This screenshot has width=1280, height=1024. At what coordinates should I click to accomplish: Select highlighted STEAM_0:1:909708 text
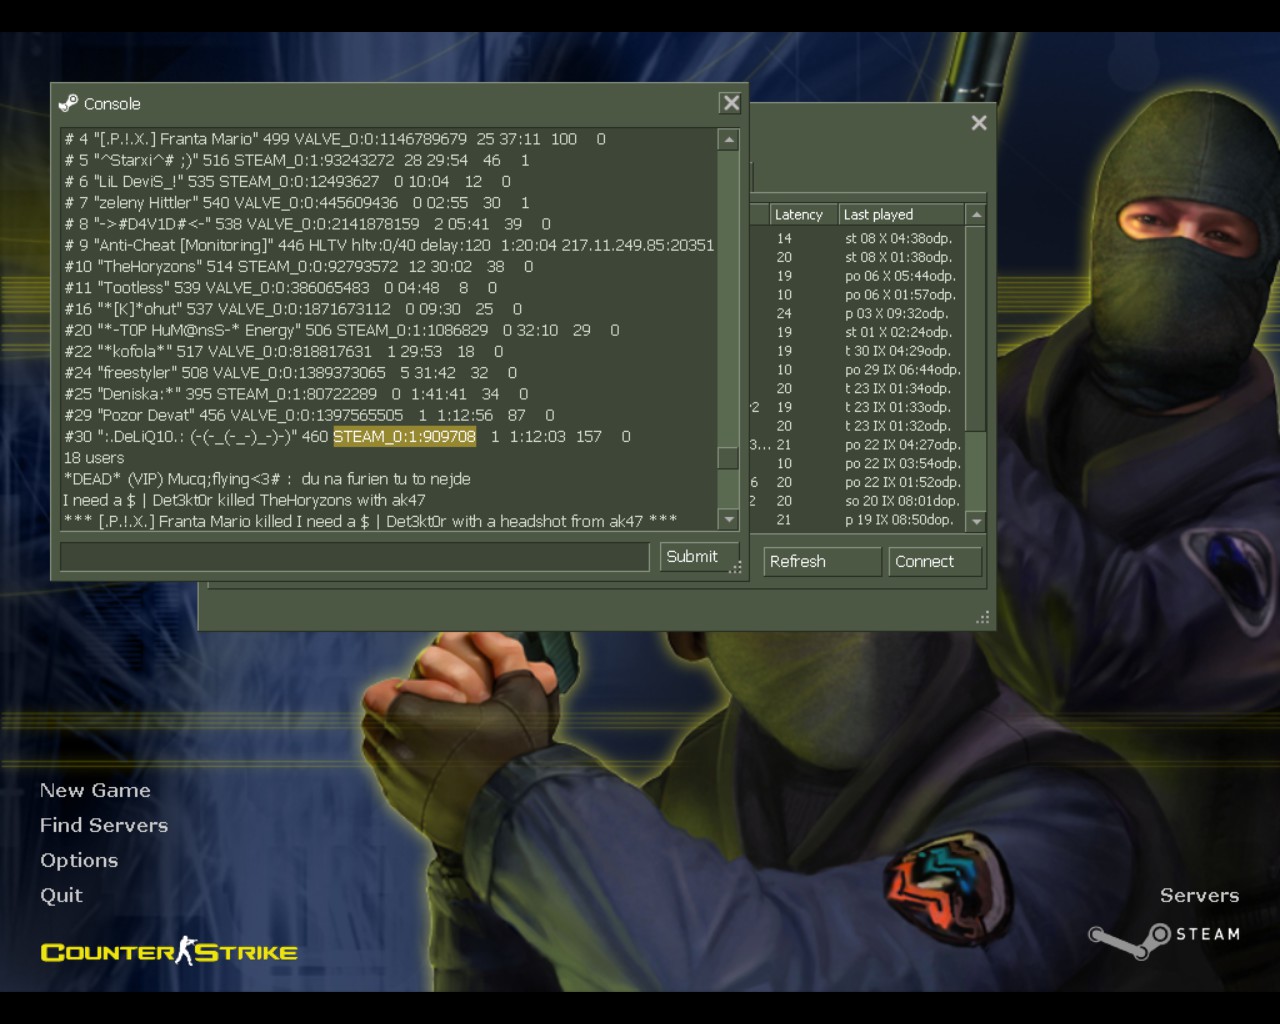[404, 436]
